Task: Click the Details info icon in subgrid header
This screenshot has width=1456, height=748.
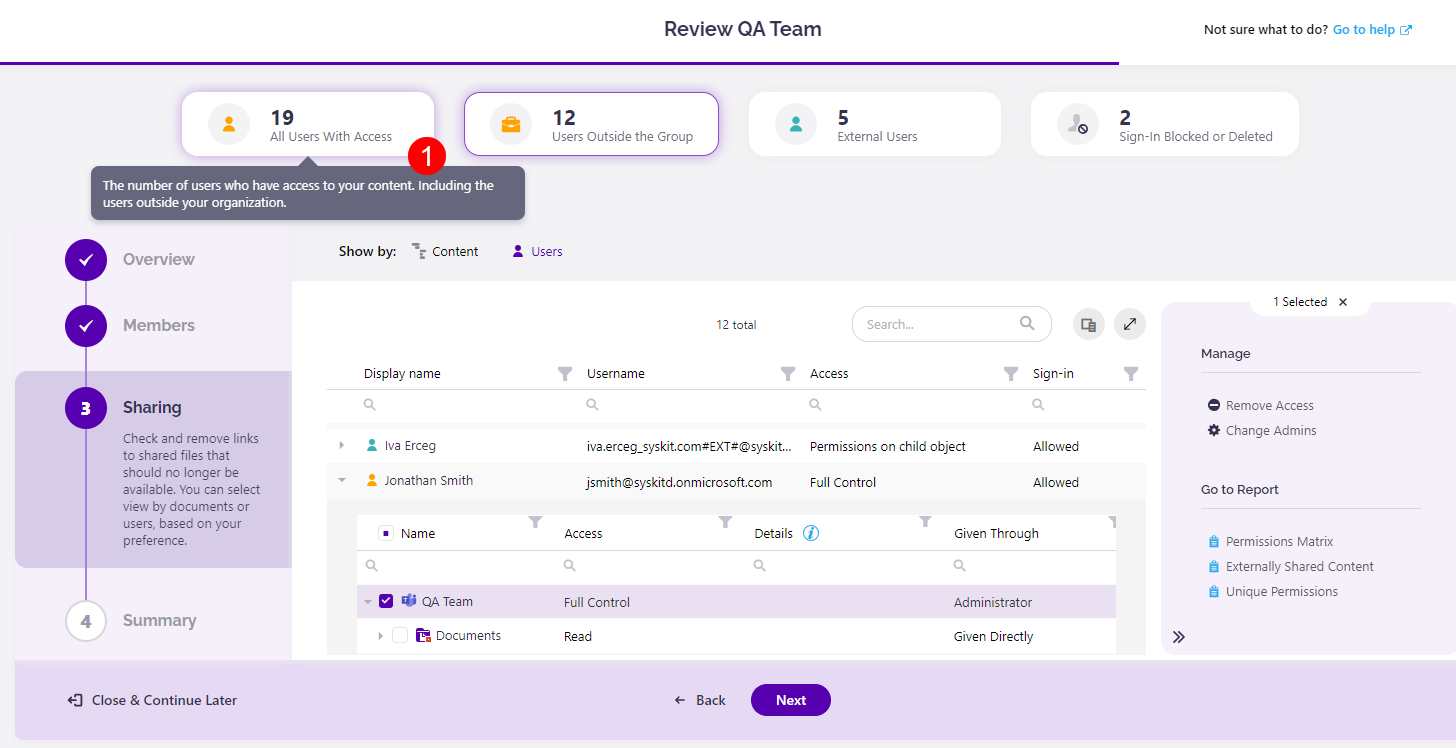Action: 811,533
